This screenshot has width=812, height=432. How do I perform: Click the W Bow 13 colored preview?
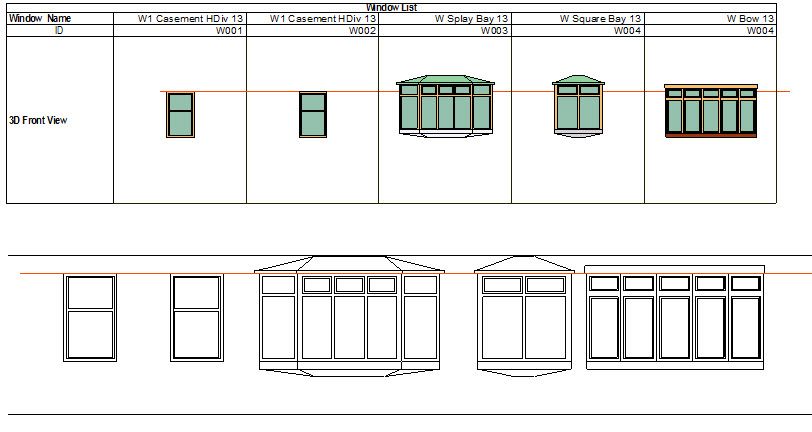[x=711, y=111]
